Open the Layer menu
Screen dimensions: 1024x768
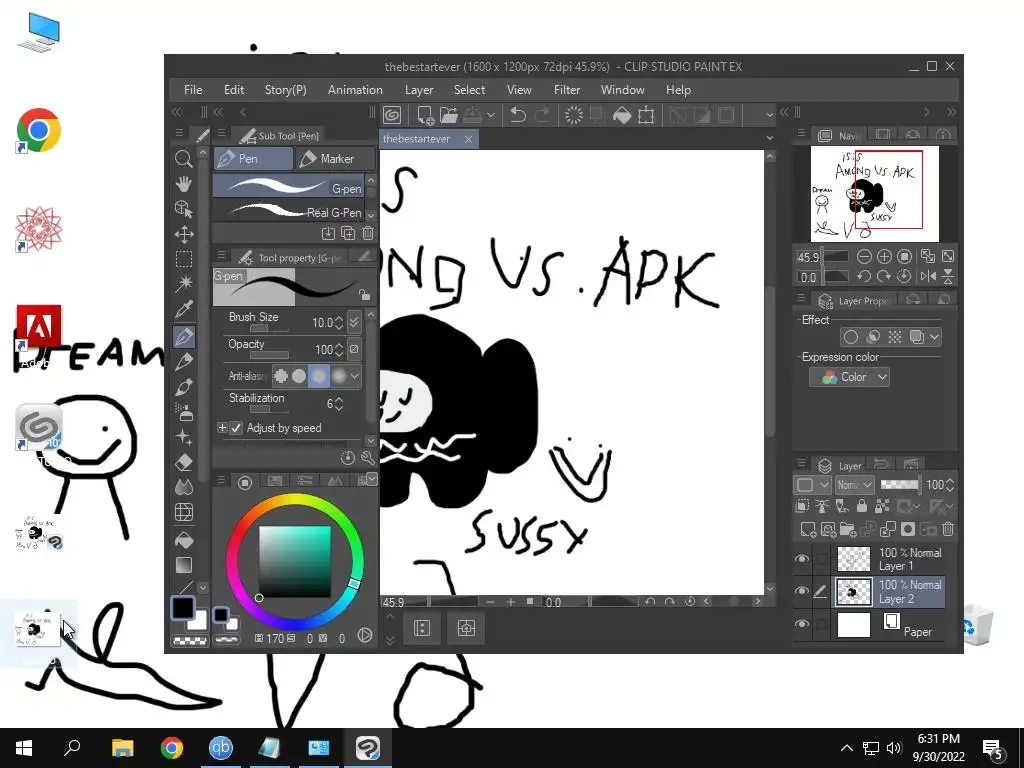pyautogui.click(x=419, y=90)
